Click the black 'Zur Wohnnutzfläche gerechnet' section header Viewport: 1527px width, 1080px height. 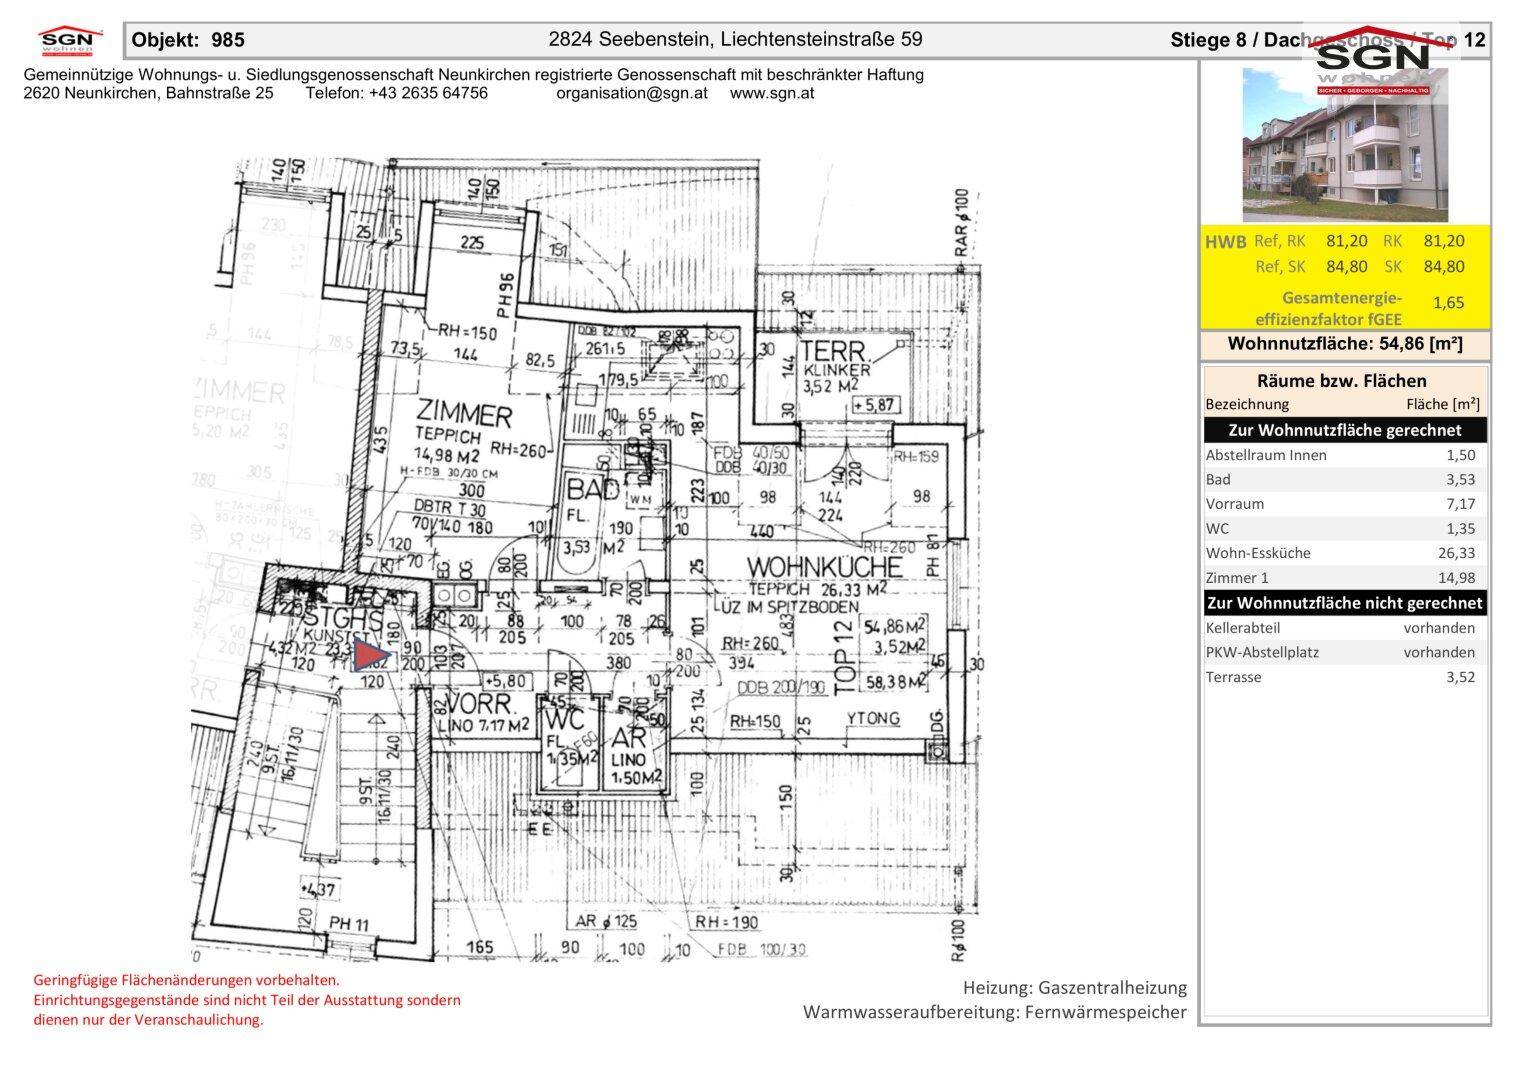point(1345,430)
